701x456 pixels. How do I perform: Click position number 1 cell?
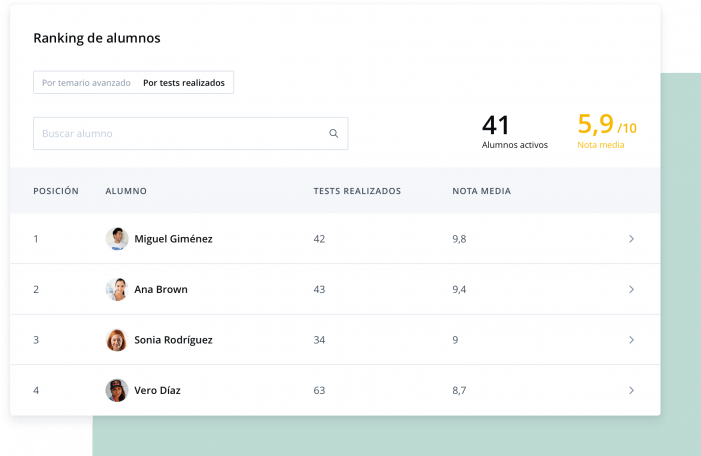point(36,239)
